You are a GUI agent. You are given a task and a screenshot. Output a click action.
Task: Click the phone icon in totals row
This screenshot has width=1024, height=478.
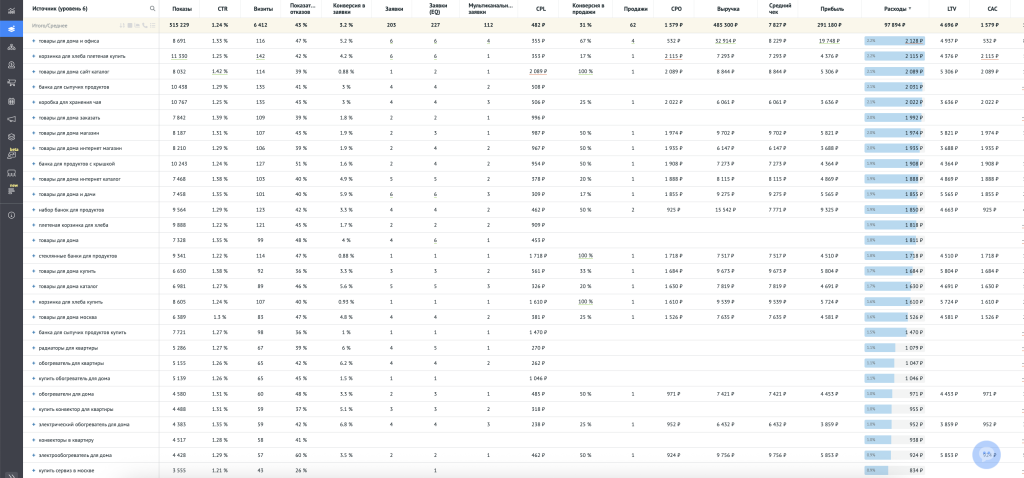point(145,24)
